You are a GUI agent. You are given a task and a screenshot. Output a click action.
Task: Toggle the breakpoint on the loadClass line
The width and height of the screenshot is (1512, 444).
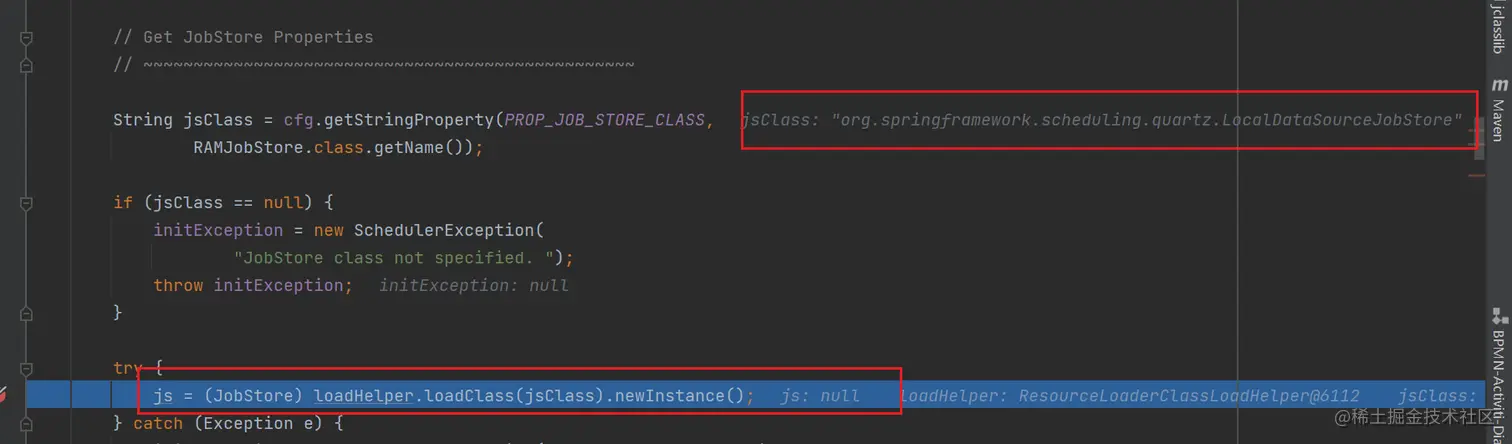pyautogui.click(x=3, y=395)
